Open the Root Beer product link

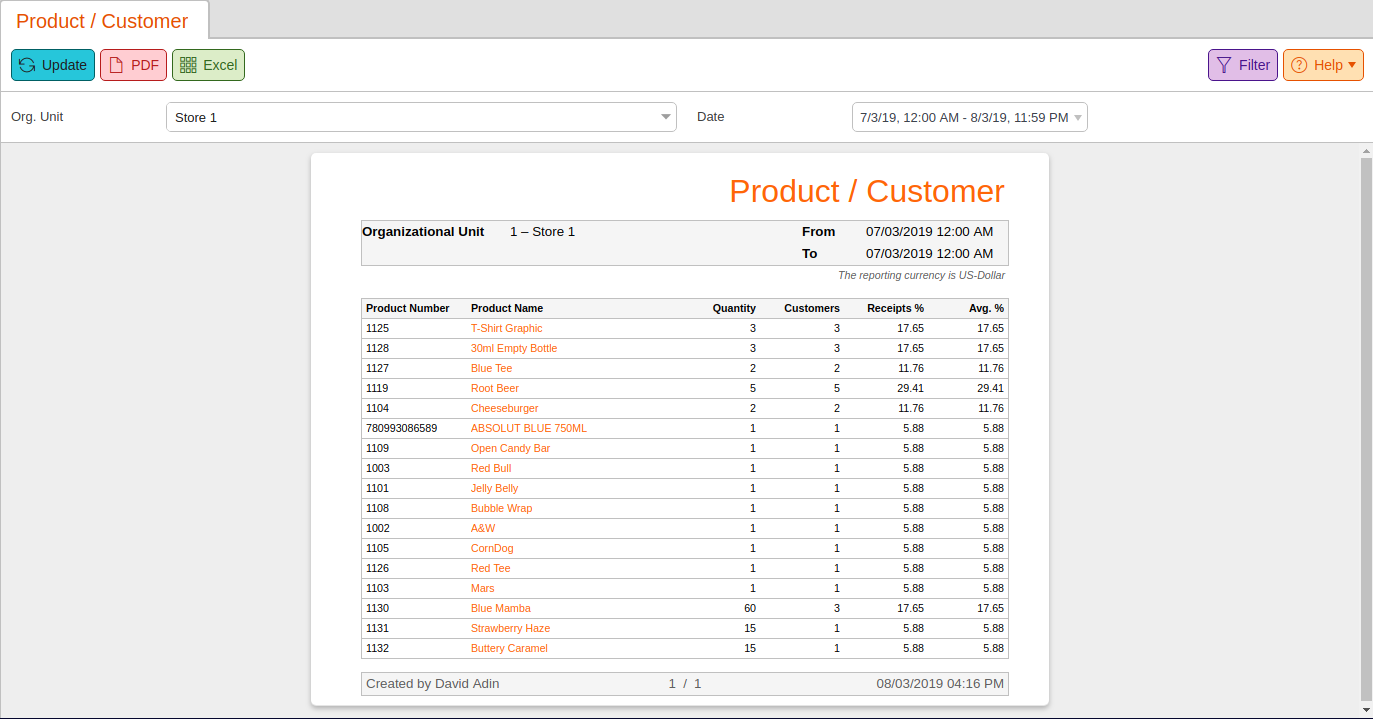495,388
